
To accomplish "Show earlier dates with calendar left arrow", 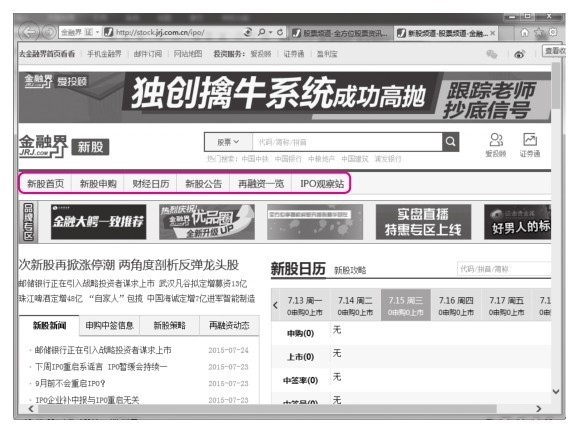I will click(x=275, y=305).
